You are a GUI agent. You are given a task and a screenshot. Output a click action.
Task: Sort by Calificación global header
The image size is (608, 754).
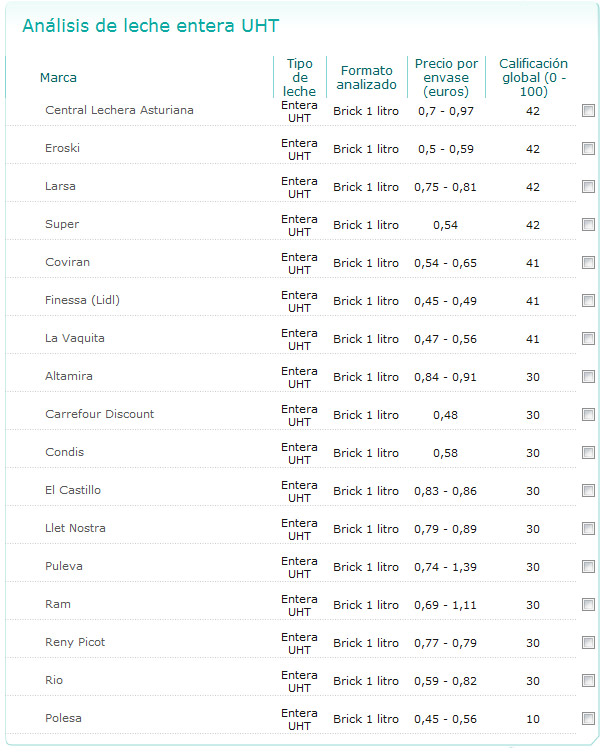coord(533,77)
